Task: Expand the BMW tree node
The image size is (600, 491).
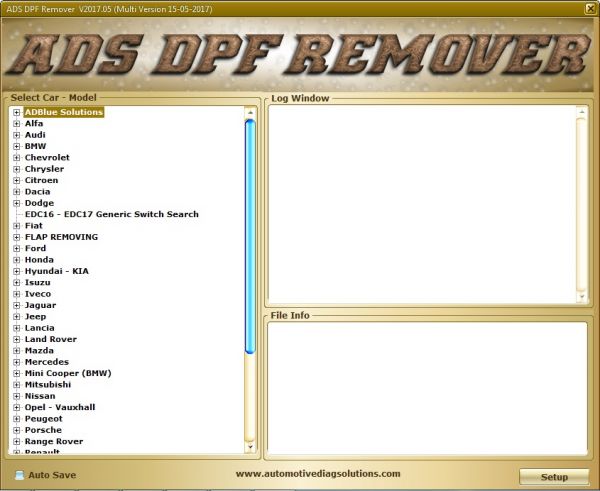Action: pyautogui.click(x=17, y=147)
